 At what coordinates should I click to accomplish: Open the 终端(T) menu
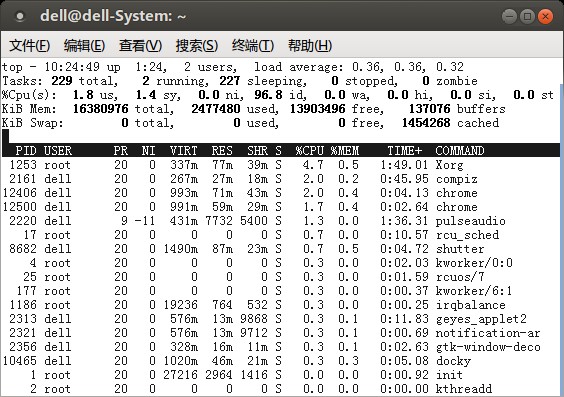tap(253, 46)
